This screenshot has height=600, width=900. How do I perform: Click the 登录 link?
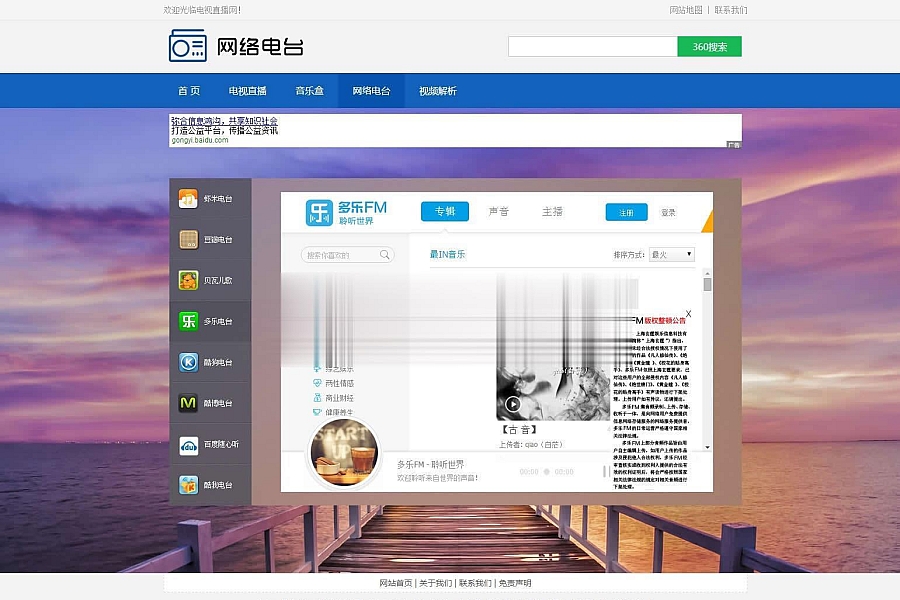coord(668,212)
